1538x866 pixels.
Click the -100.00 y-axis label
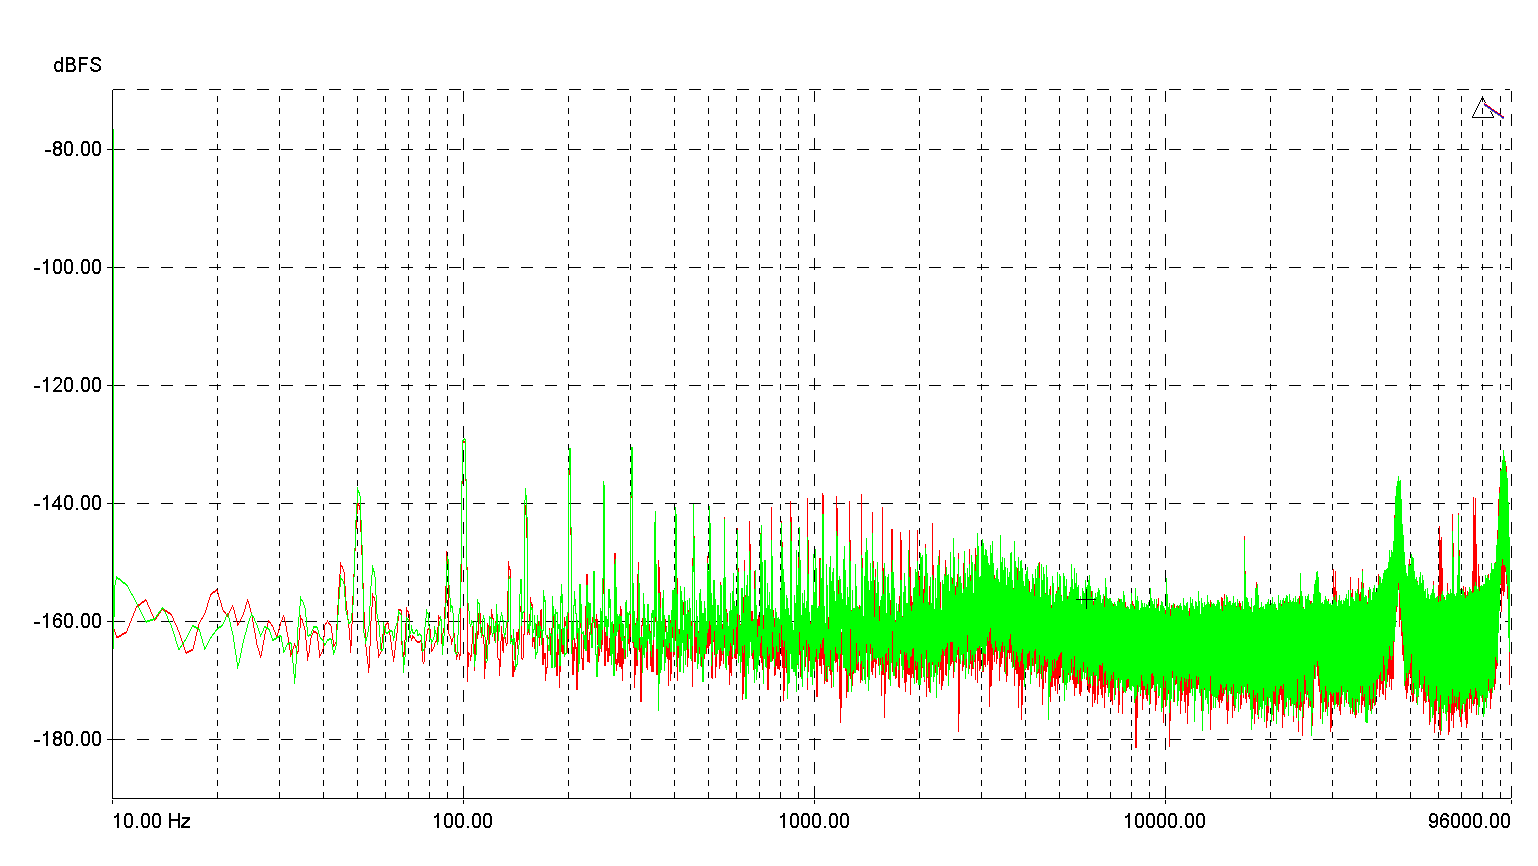pyautogui.click(x=68, y=267)
